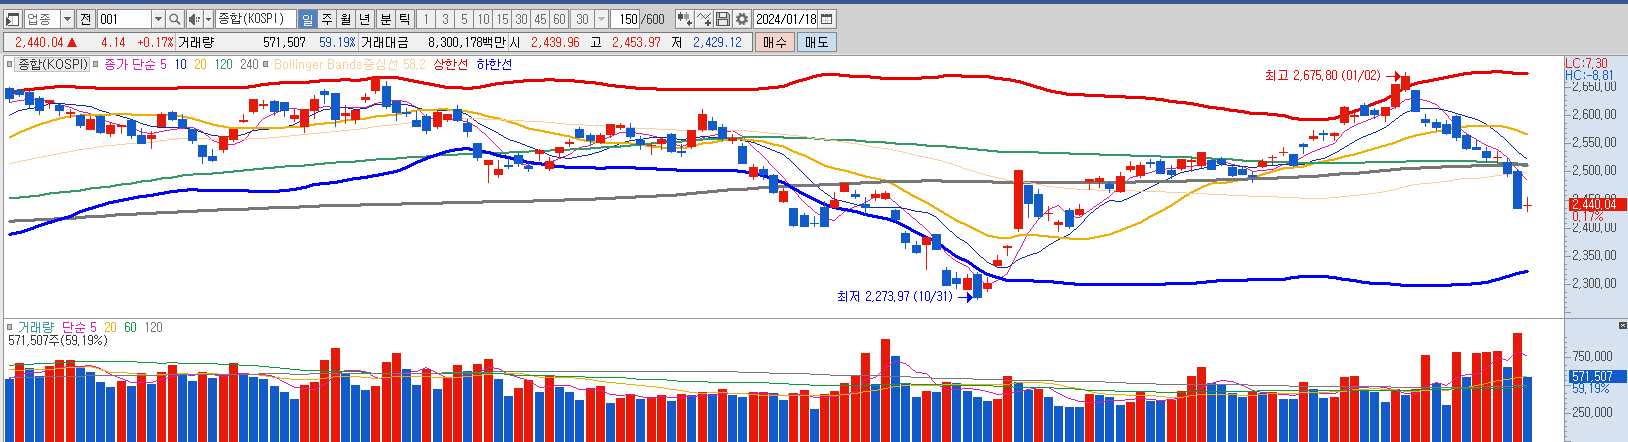The image size is (1628, 442).
Task: Click the 2,429.12 low price value
Action: tap(717, 42)
